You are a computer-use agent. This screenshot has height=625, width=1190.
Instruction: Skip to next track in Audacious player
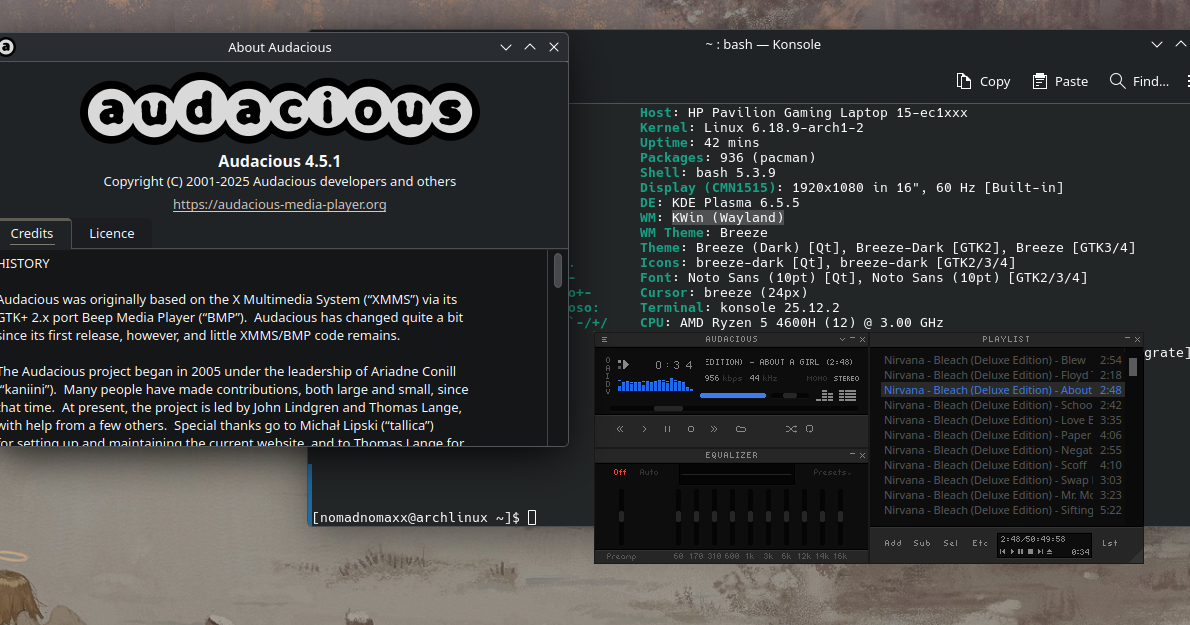click(714, 429)
